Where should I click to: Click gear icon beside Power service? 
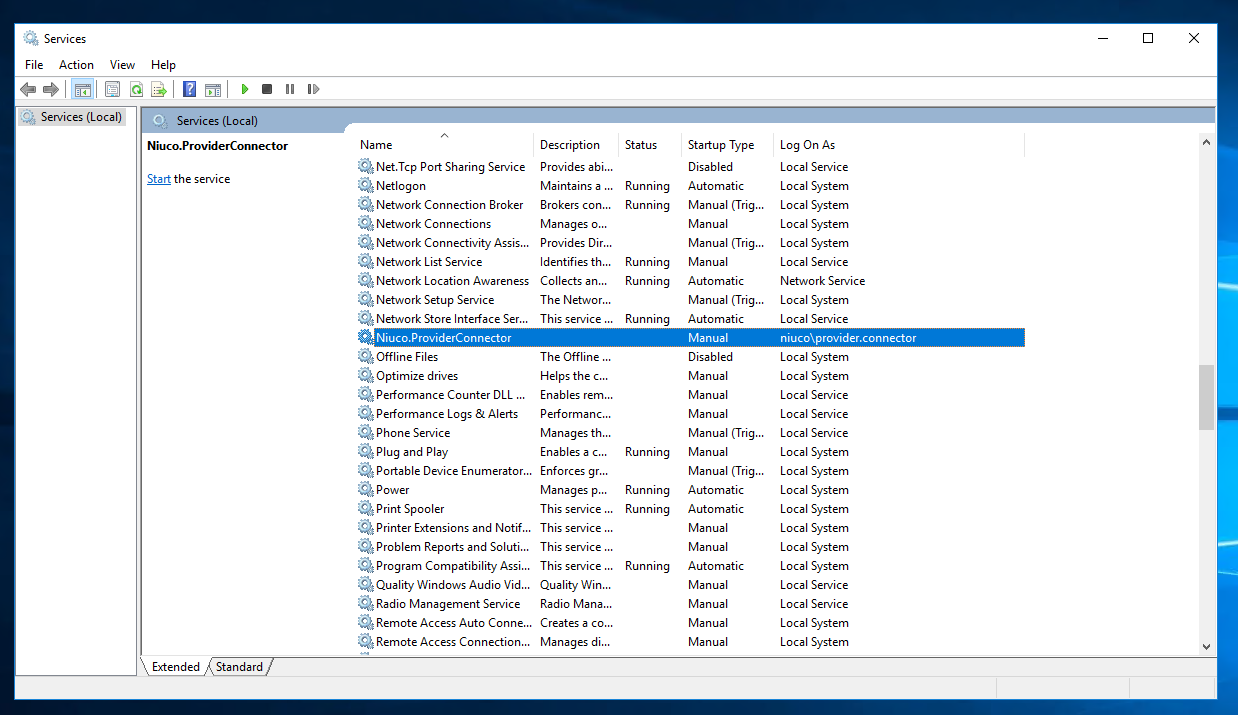[x=366, y=490]
